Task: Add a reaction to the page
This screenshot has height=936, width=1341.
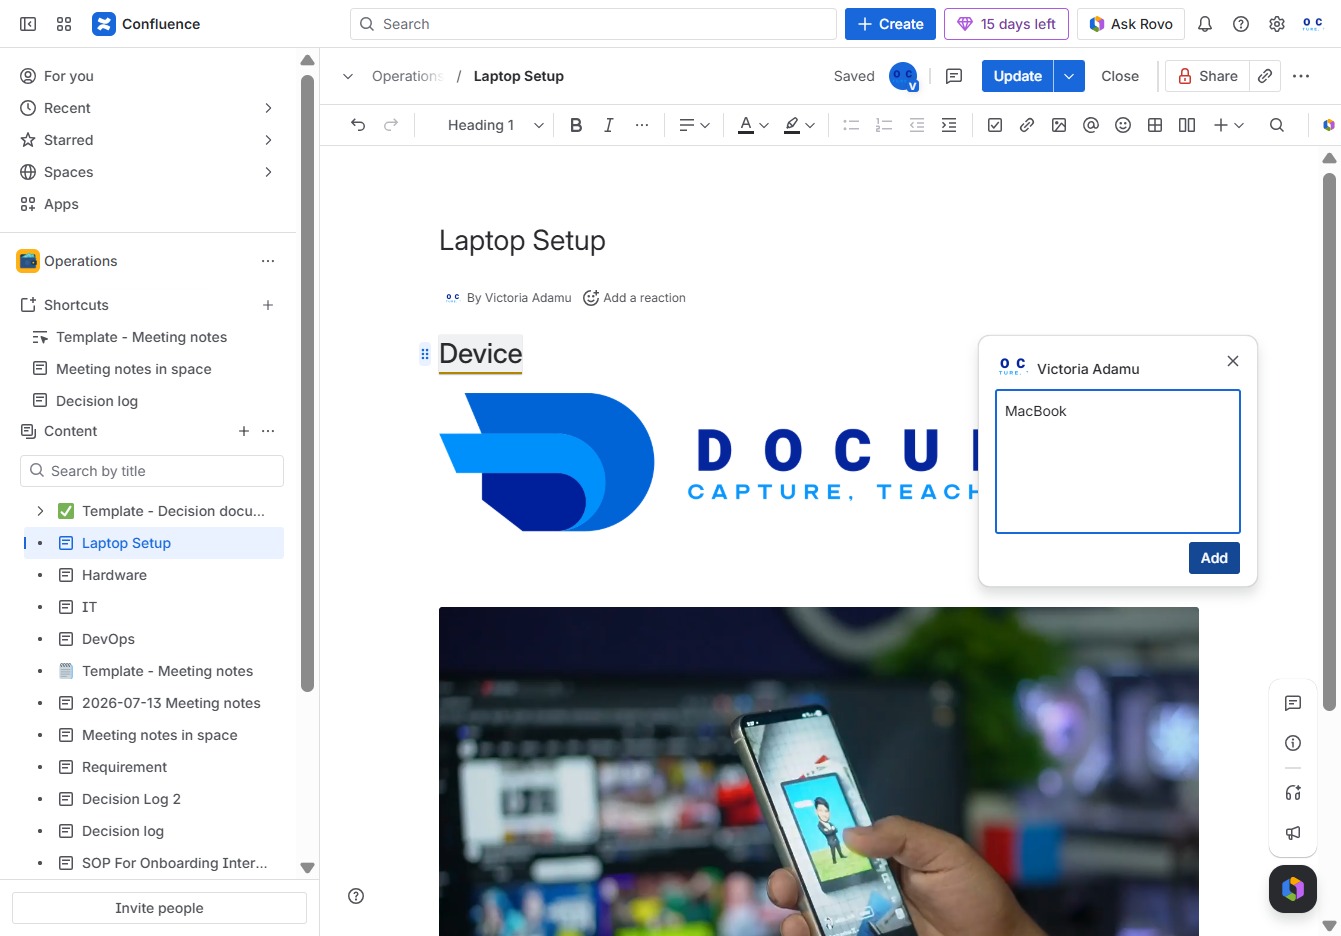Action: point(634,298)
